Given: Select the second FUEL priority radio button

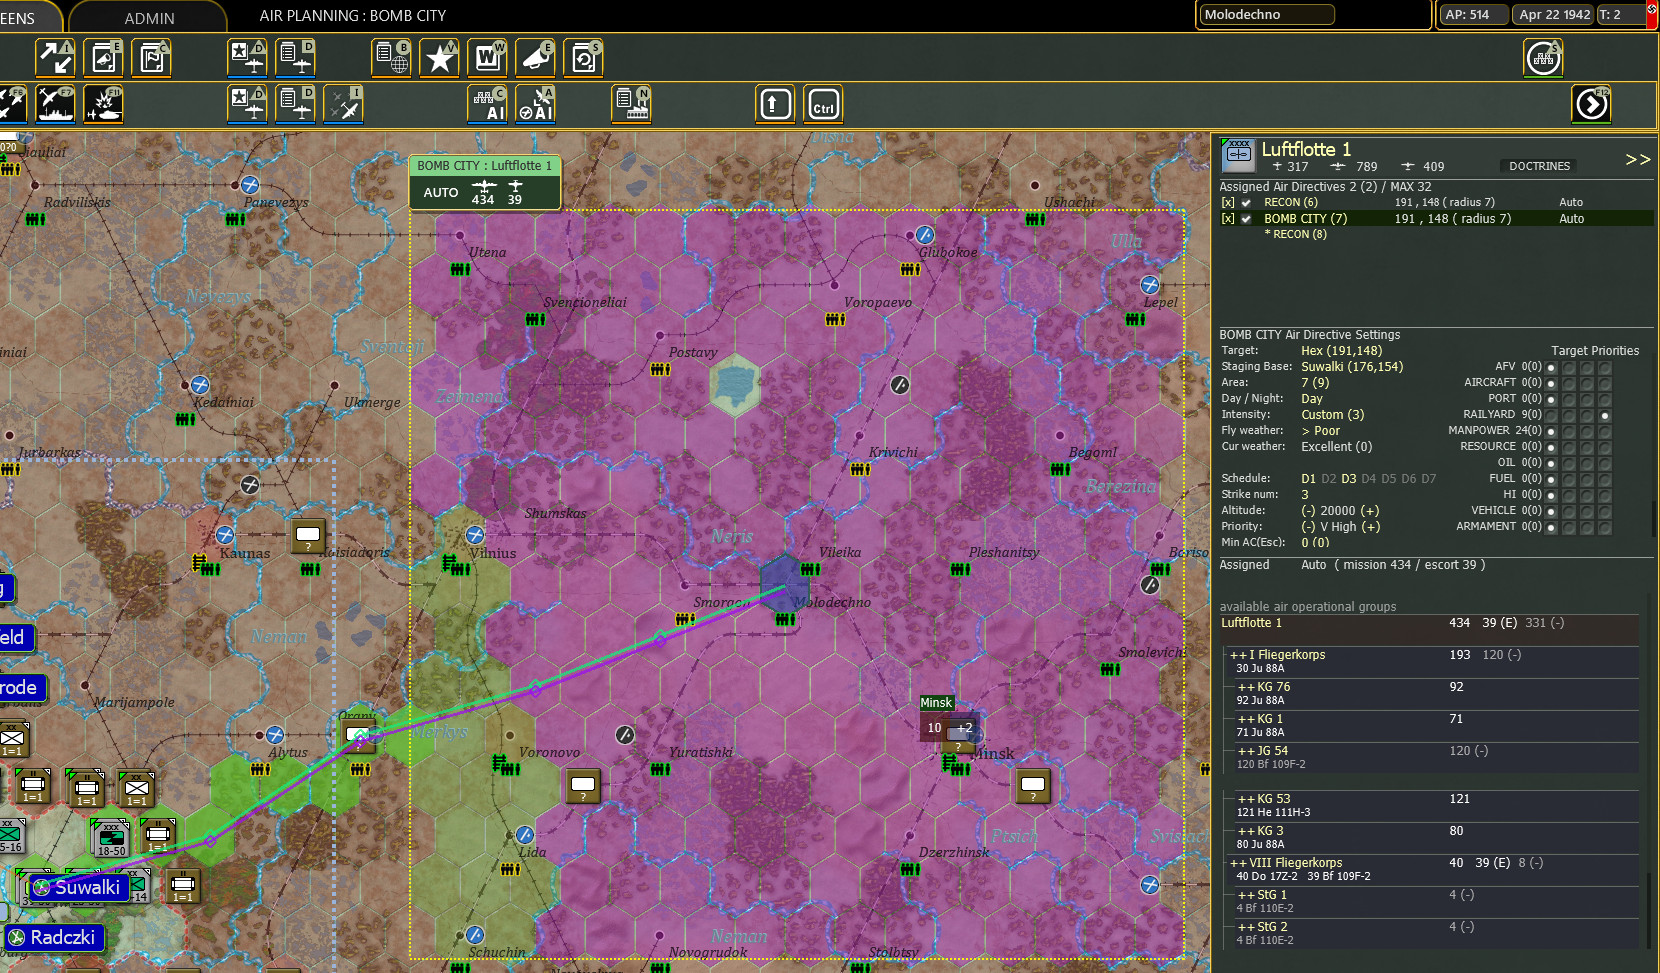Looking at the screenshot, I should click(x=1569, y=479).
